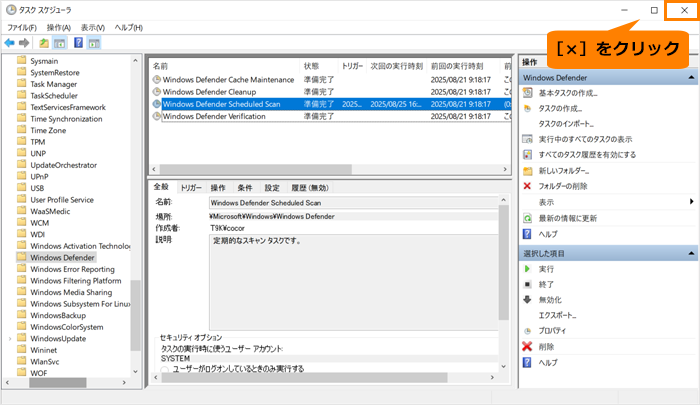Select Windows Defender Scheduled Scan row
Viewport: 700px width, 405px height.
(x=330, y=104)
